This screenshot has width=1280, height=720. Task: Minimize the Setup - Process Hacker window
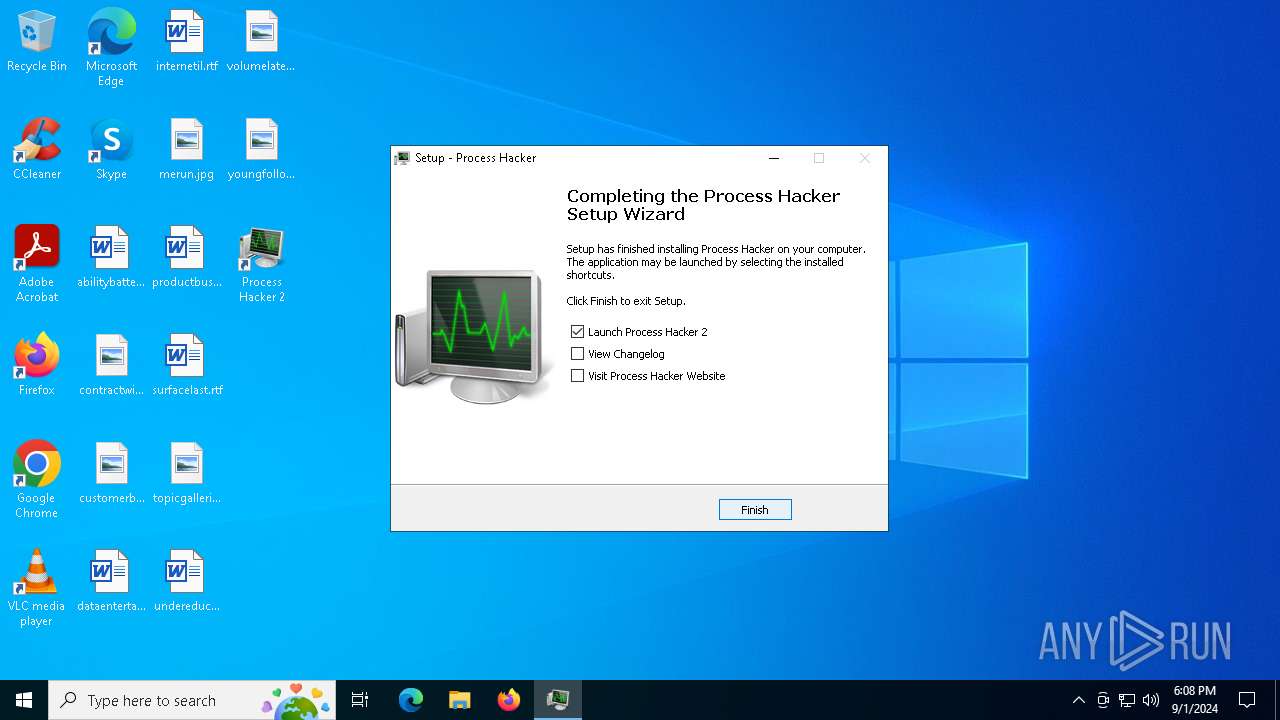773,158
